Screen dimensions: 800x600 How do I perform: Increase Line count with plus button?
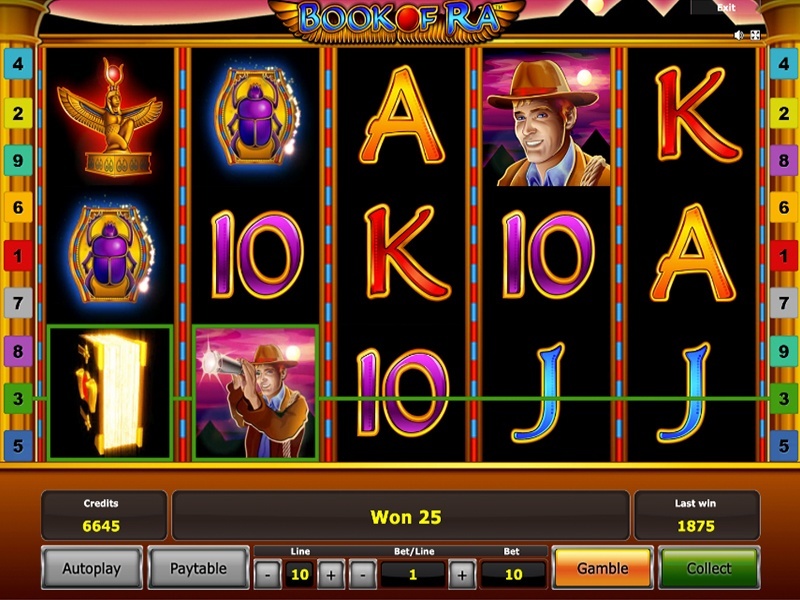(331, 576)
